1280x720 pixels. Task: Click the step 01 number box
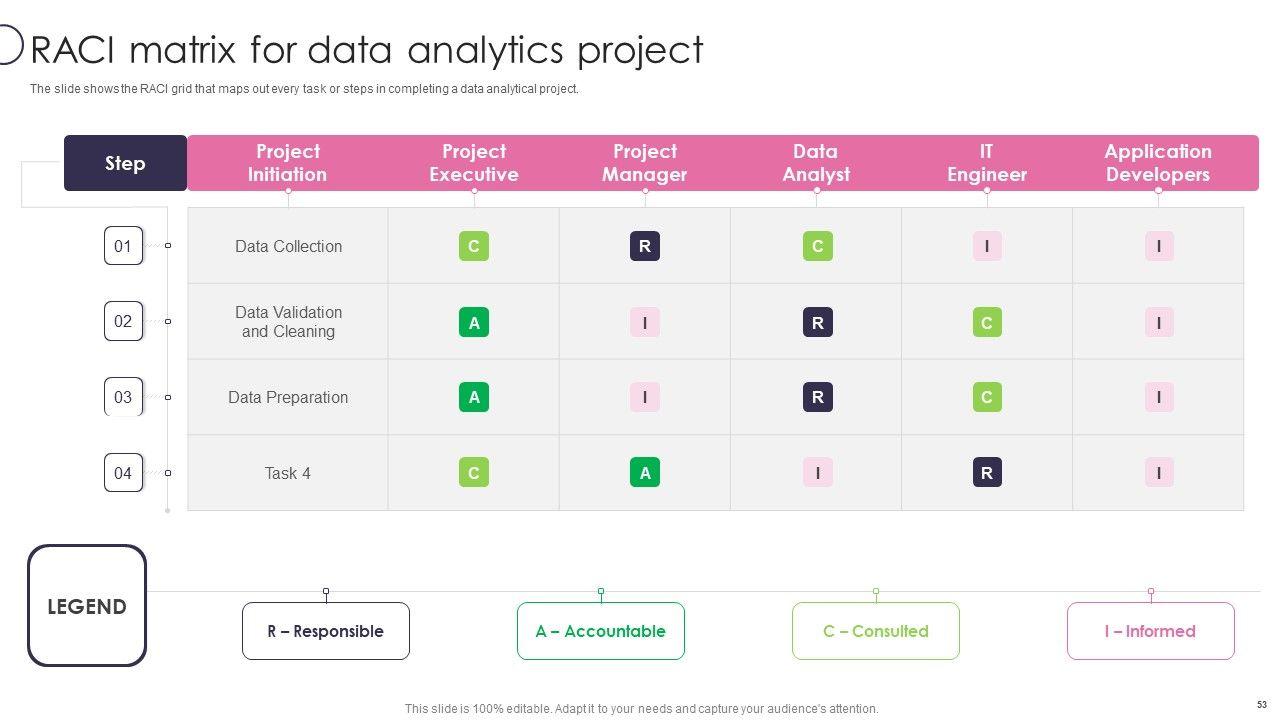click(123, 246)
